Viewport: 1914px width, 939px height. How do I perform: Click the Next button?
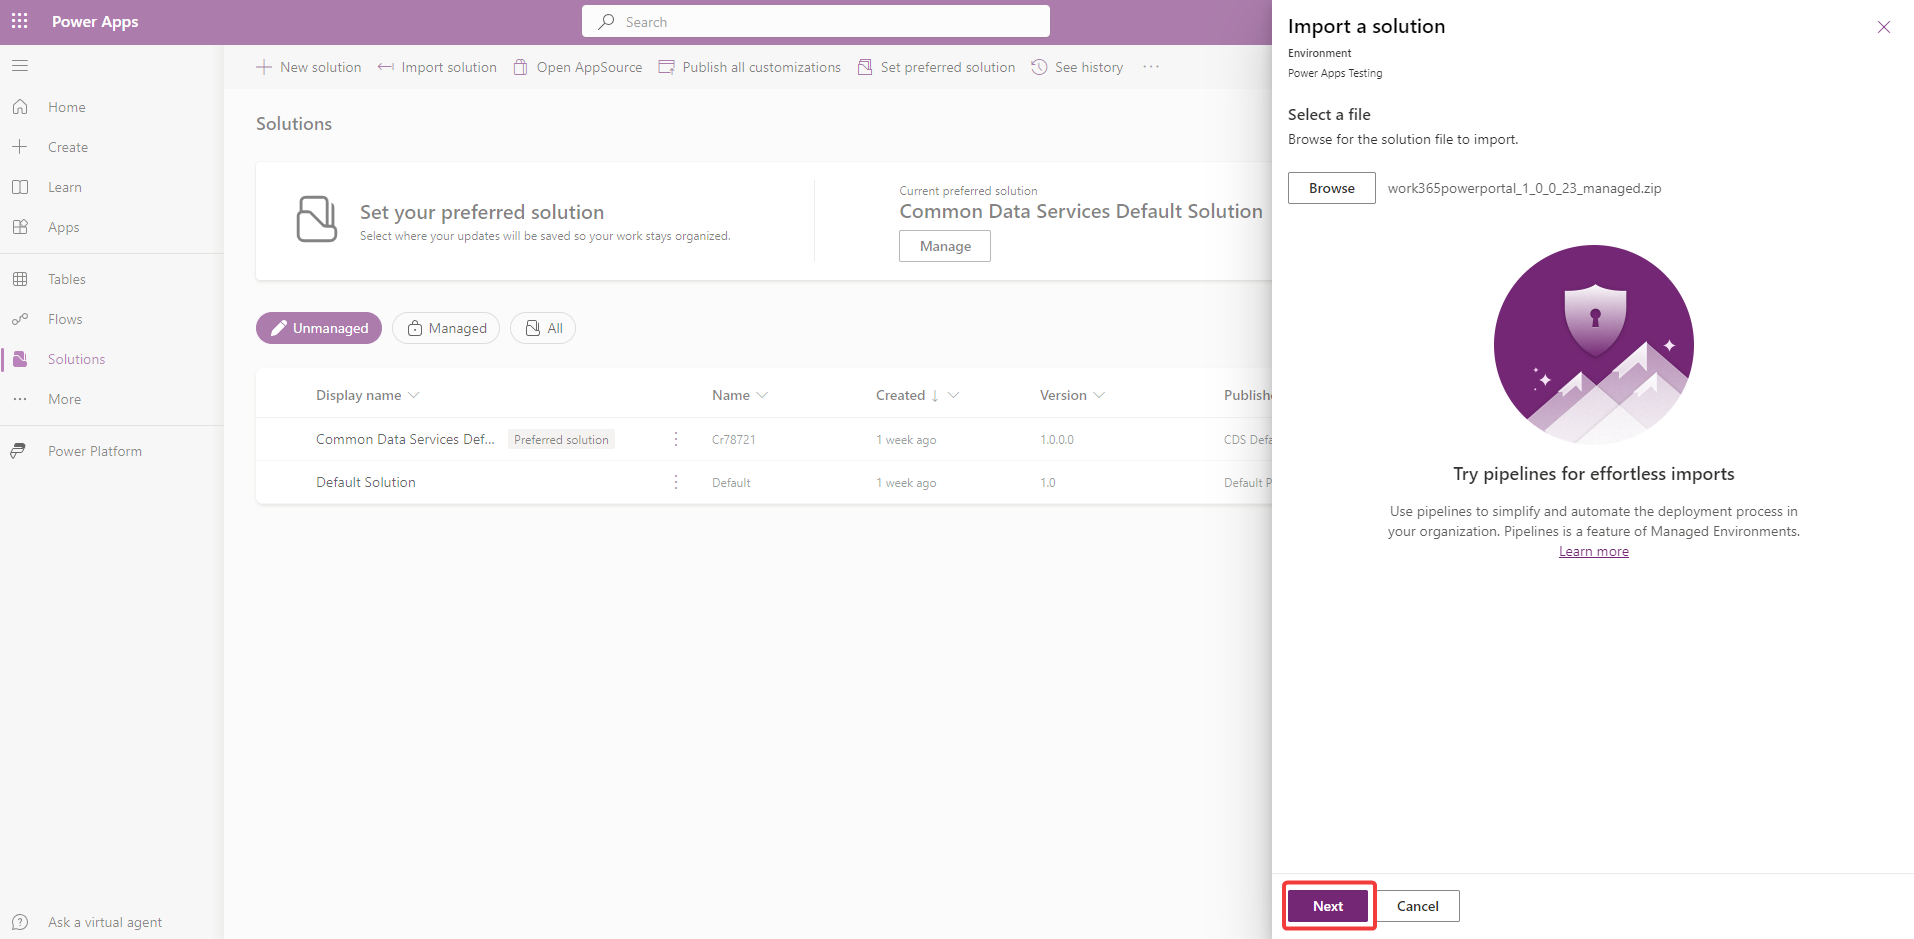[1328, 906]
